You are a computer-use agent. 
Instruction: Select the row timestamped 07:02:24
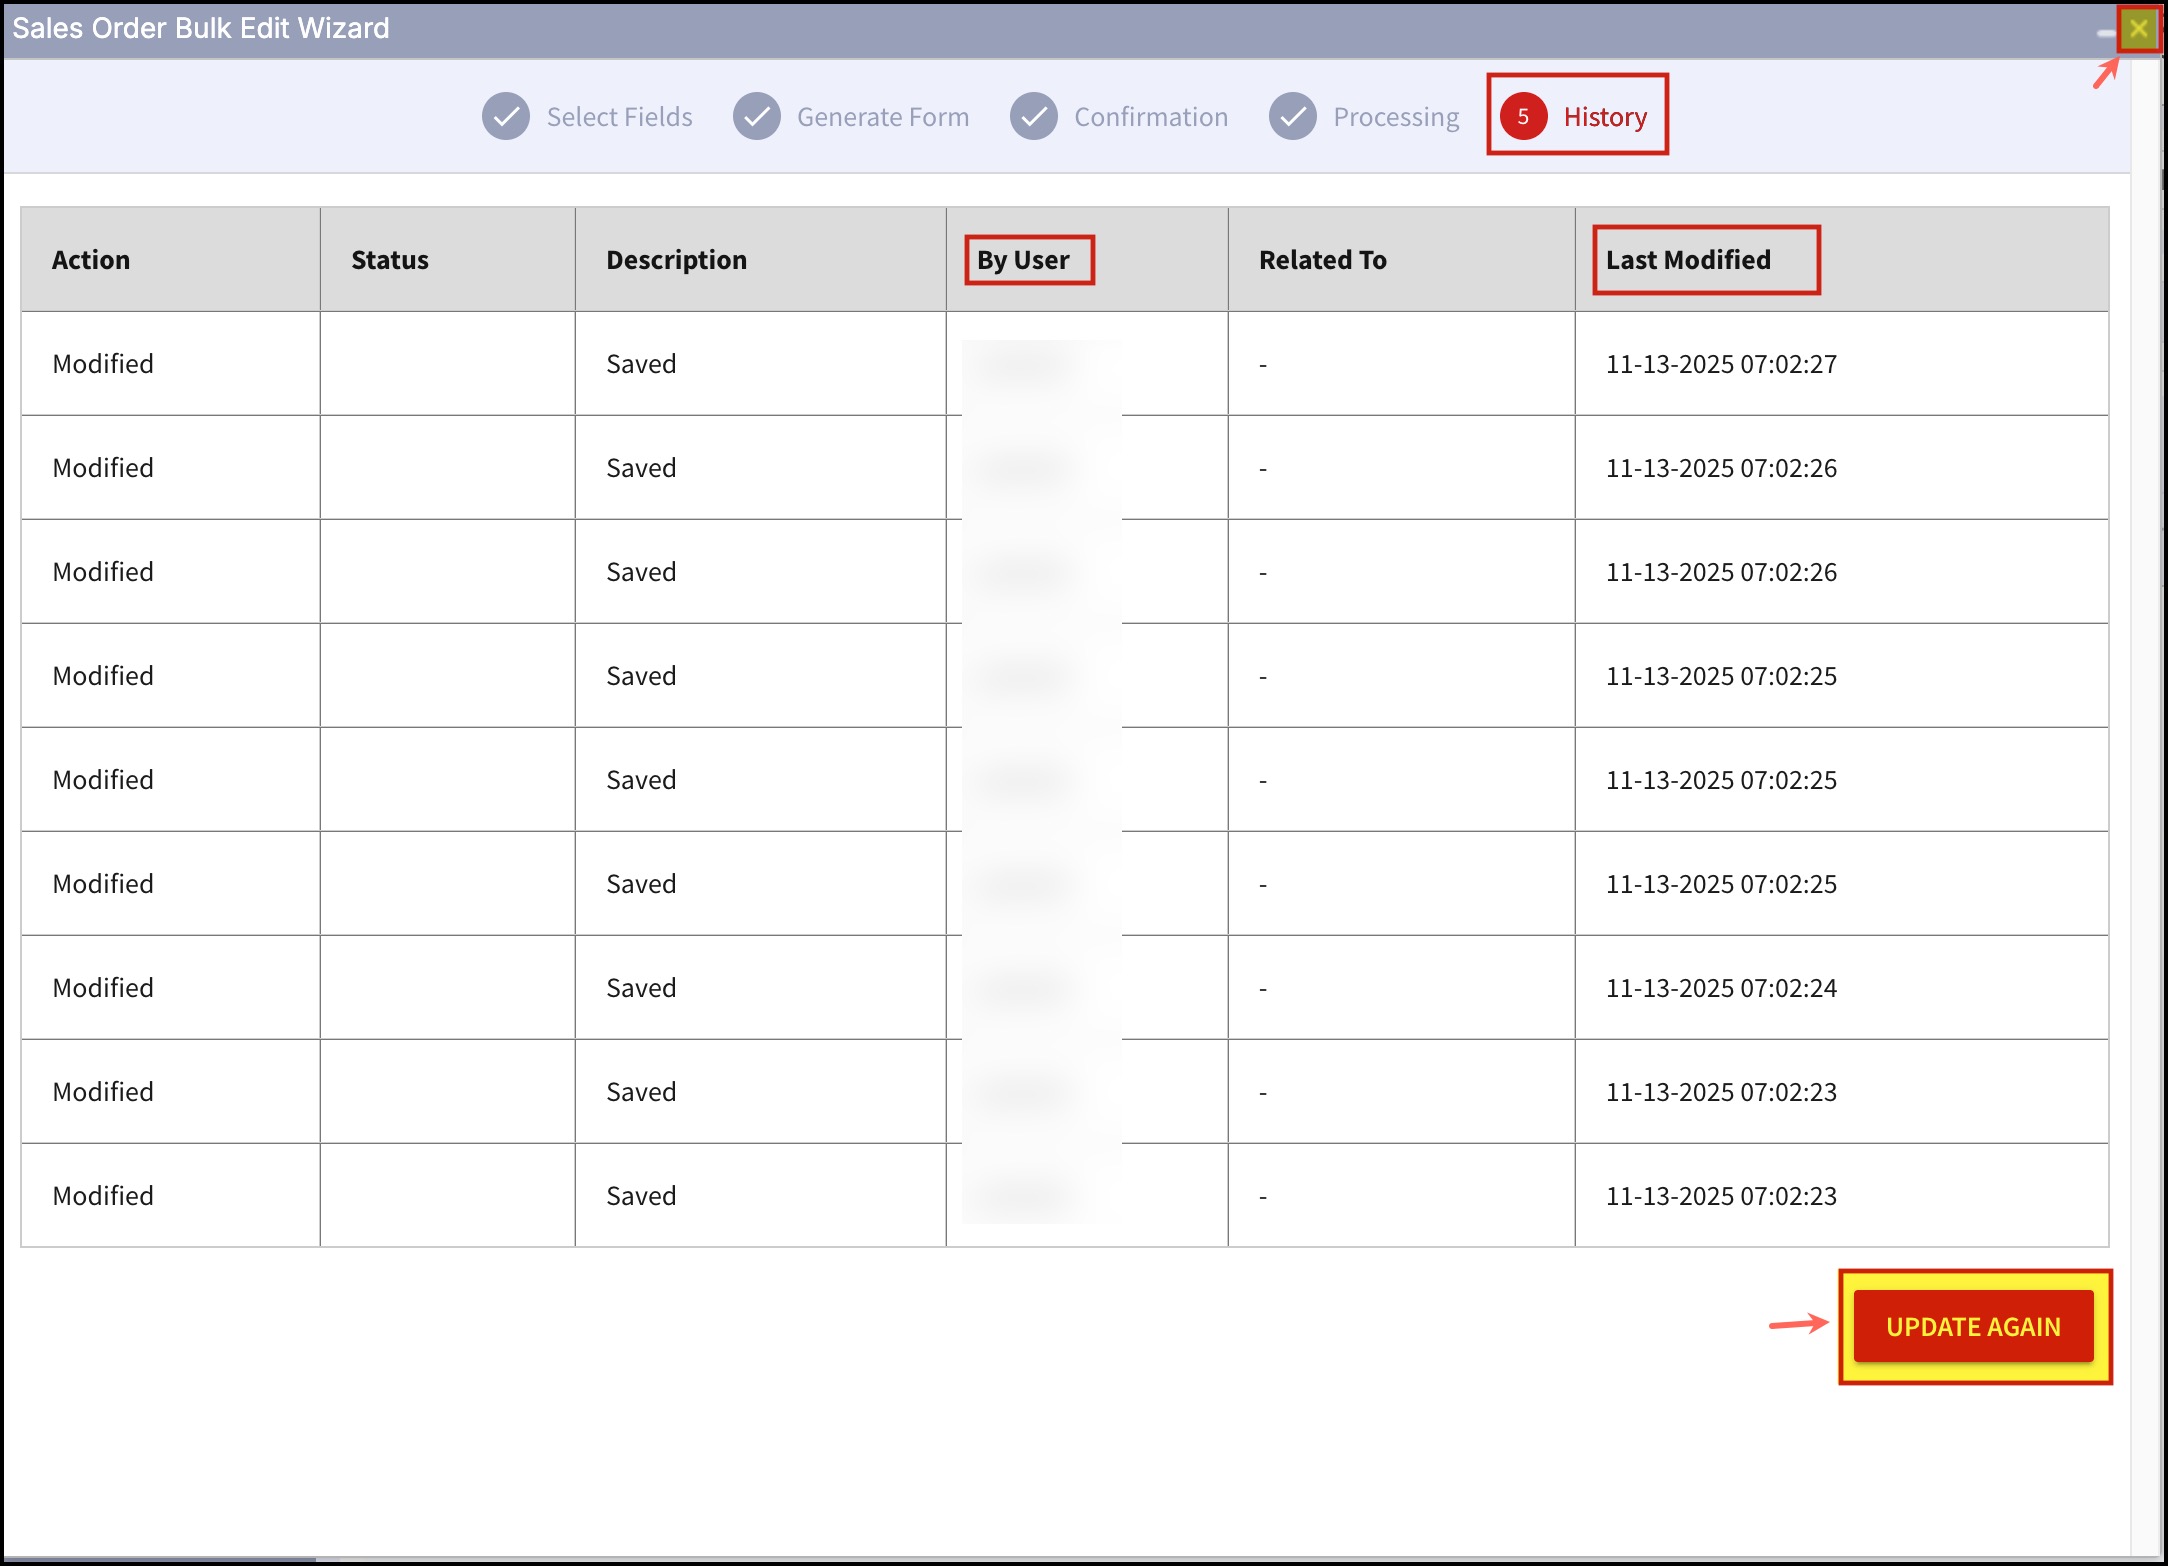[x=1720, y=988]
